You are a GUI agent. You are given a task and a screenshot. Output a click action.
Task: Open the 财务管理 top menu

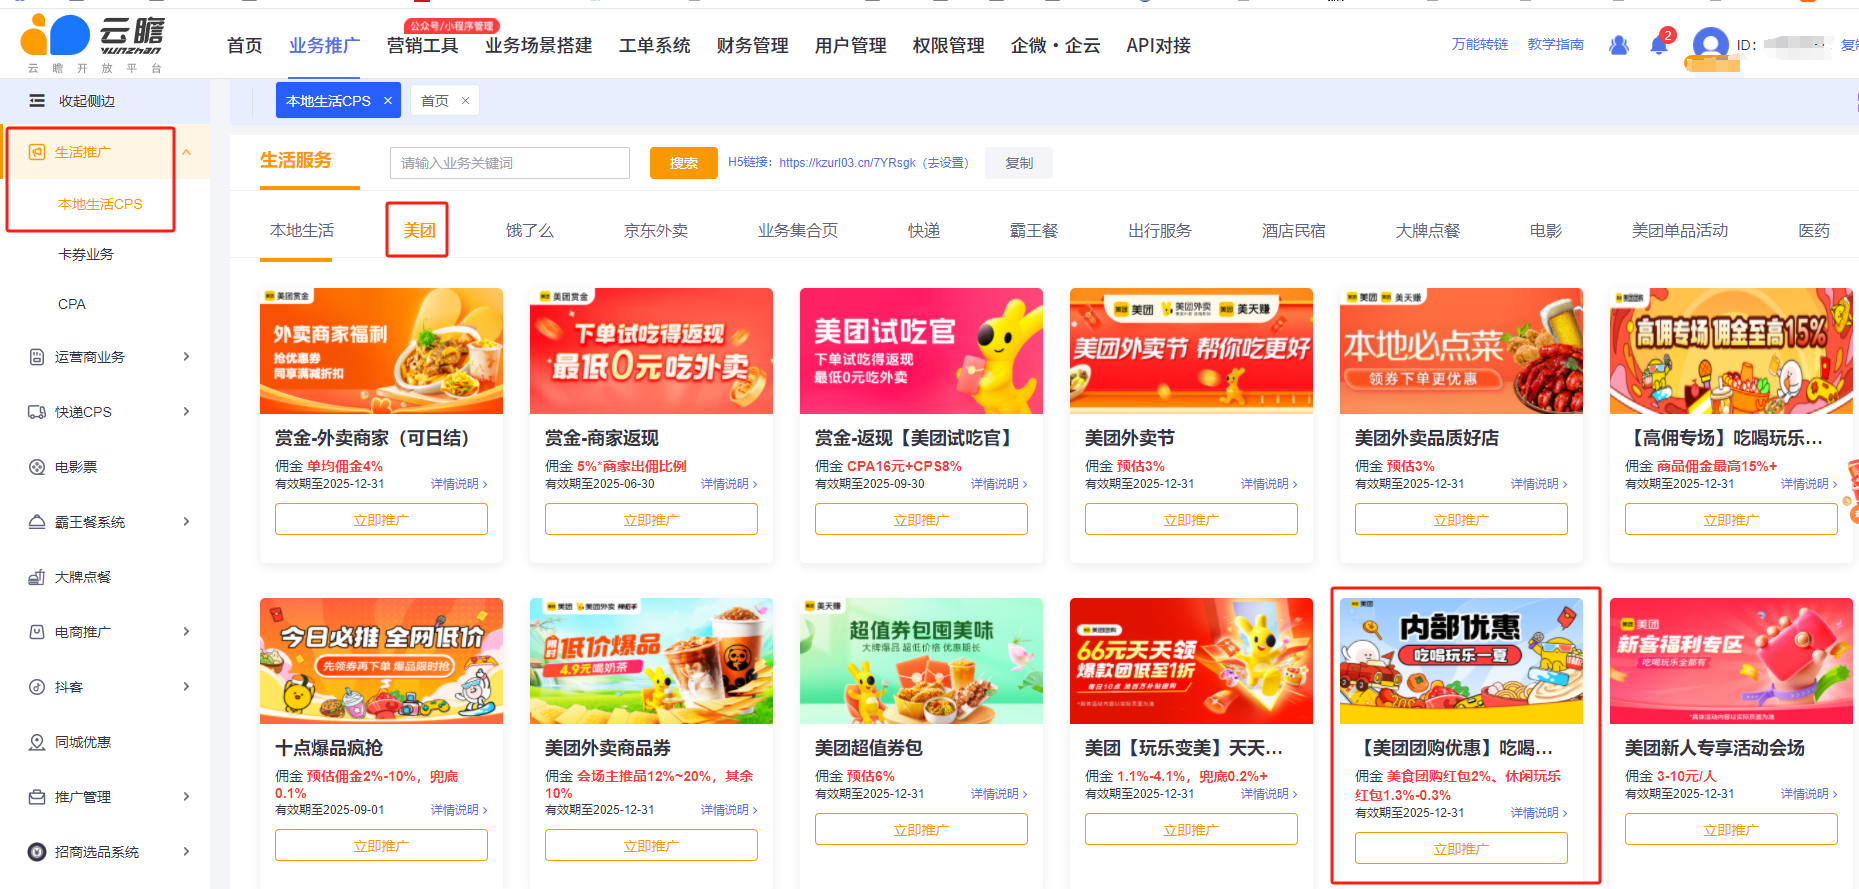pyautogui.click(x=753, y=45)
